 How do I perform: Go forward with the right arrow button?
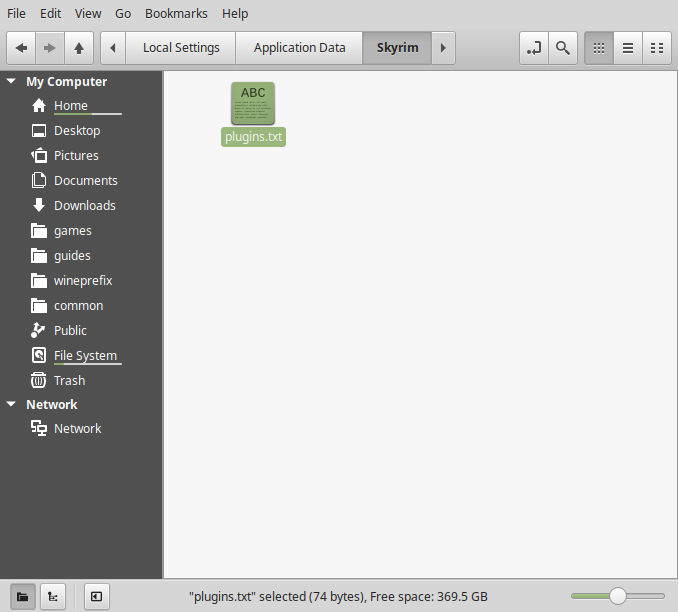(x=50, y=48)
